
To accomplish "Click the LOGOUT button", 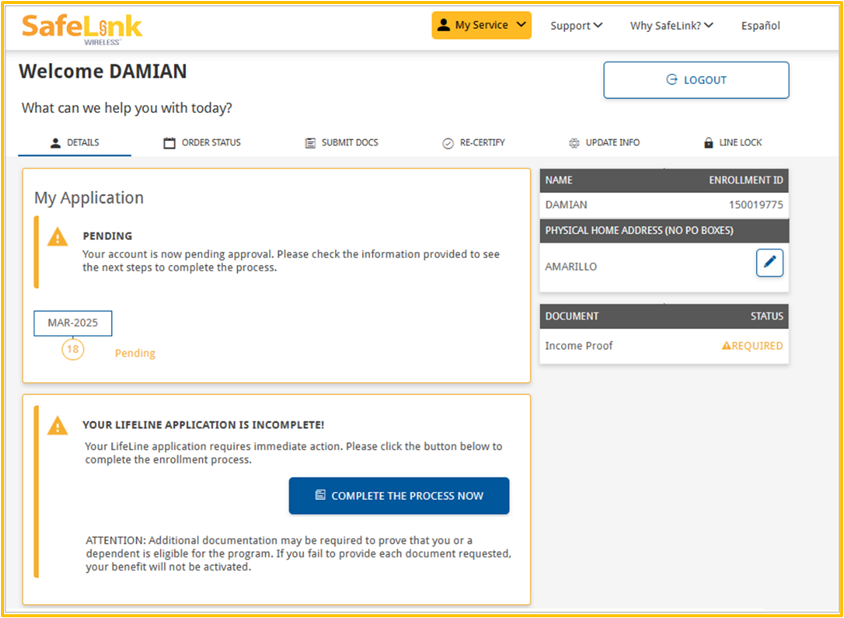I will click(696, 80).
